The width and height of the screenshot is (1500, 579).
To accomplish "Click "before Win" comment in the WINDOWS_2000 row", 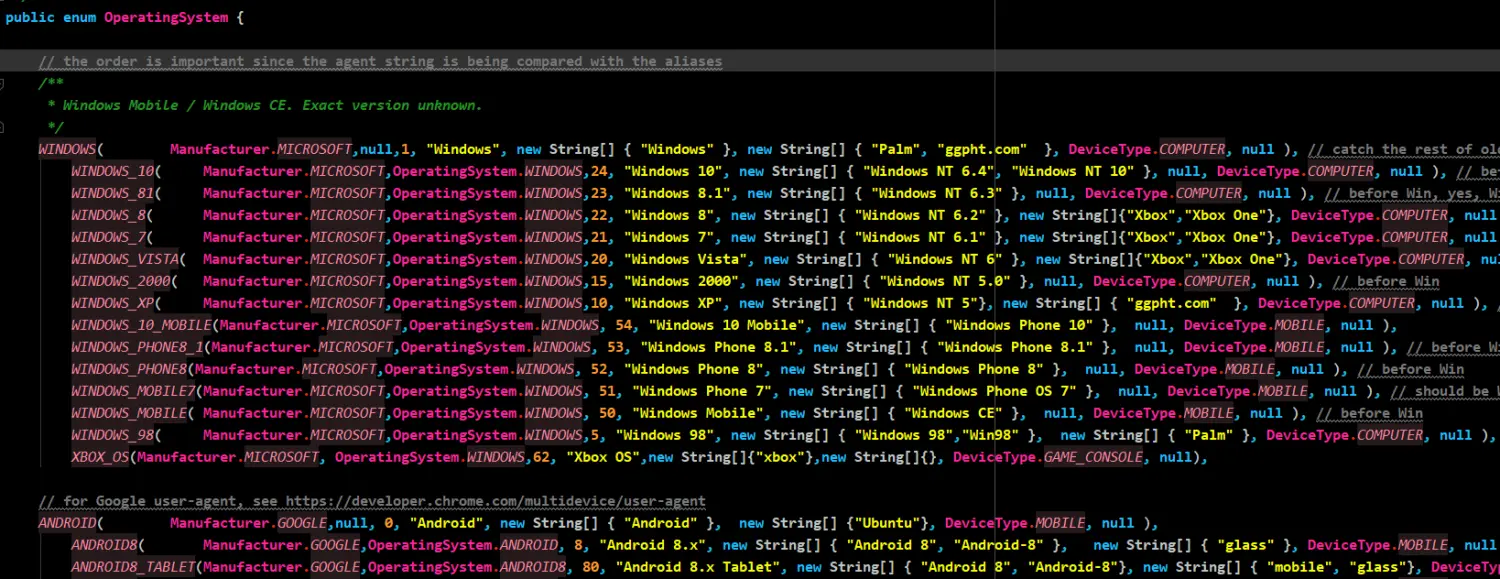I will click(x=1386, y=281).
